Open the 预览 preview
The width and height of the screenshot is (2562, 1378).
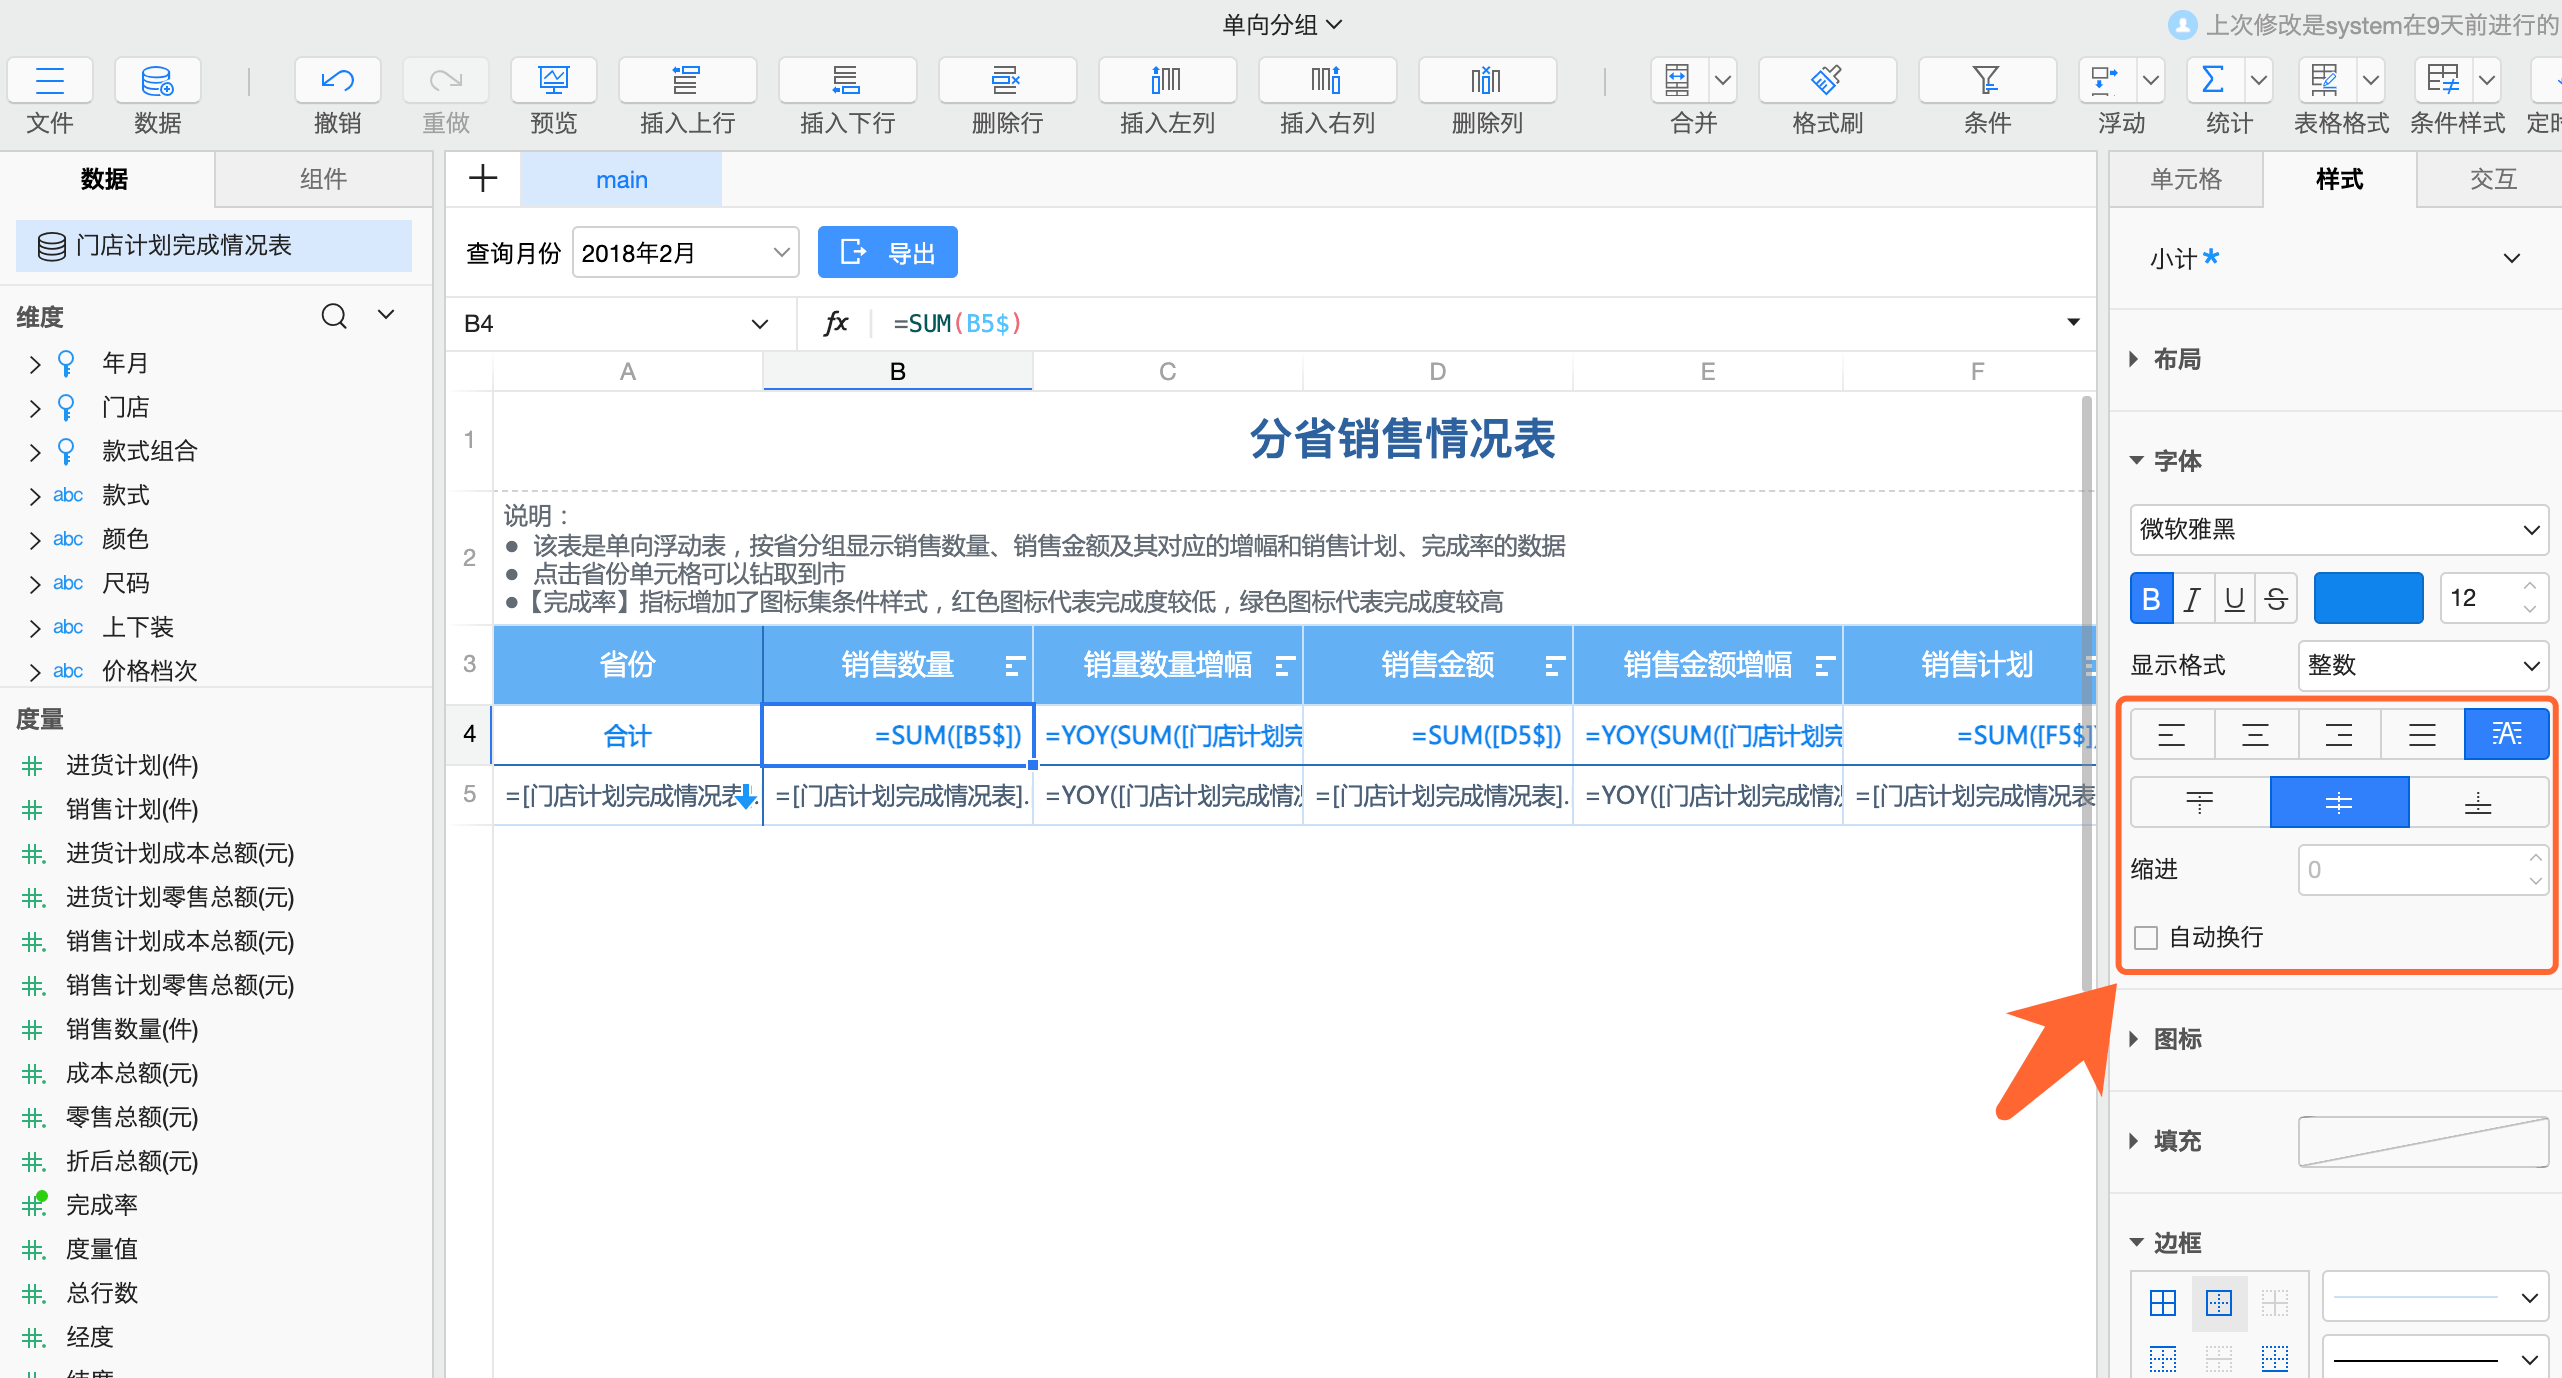[x=552, y=95]
